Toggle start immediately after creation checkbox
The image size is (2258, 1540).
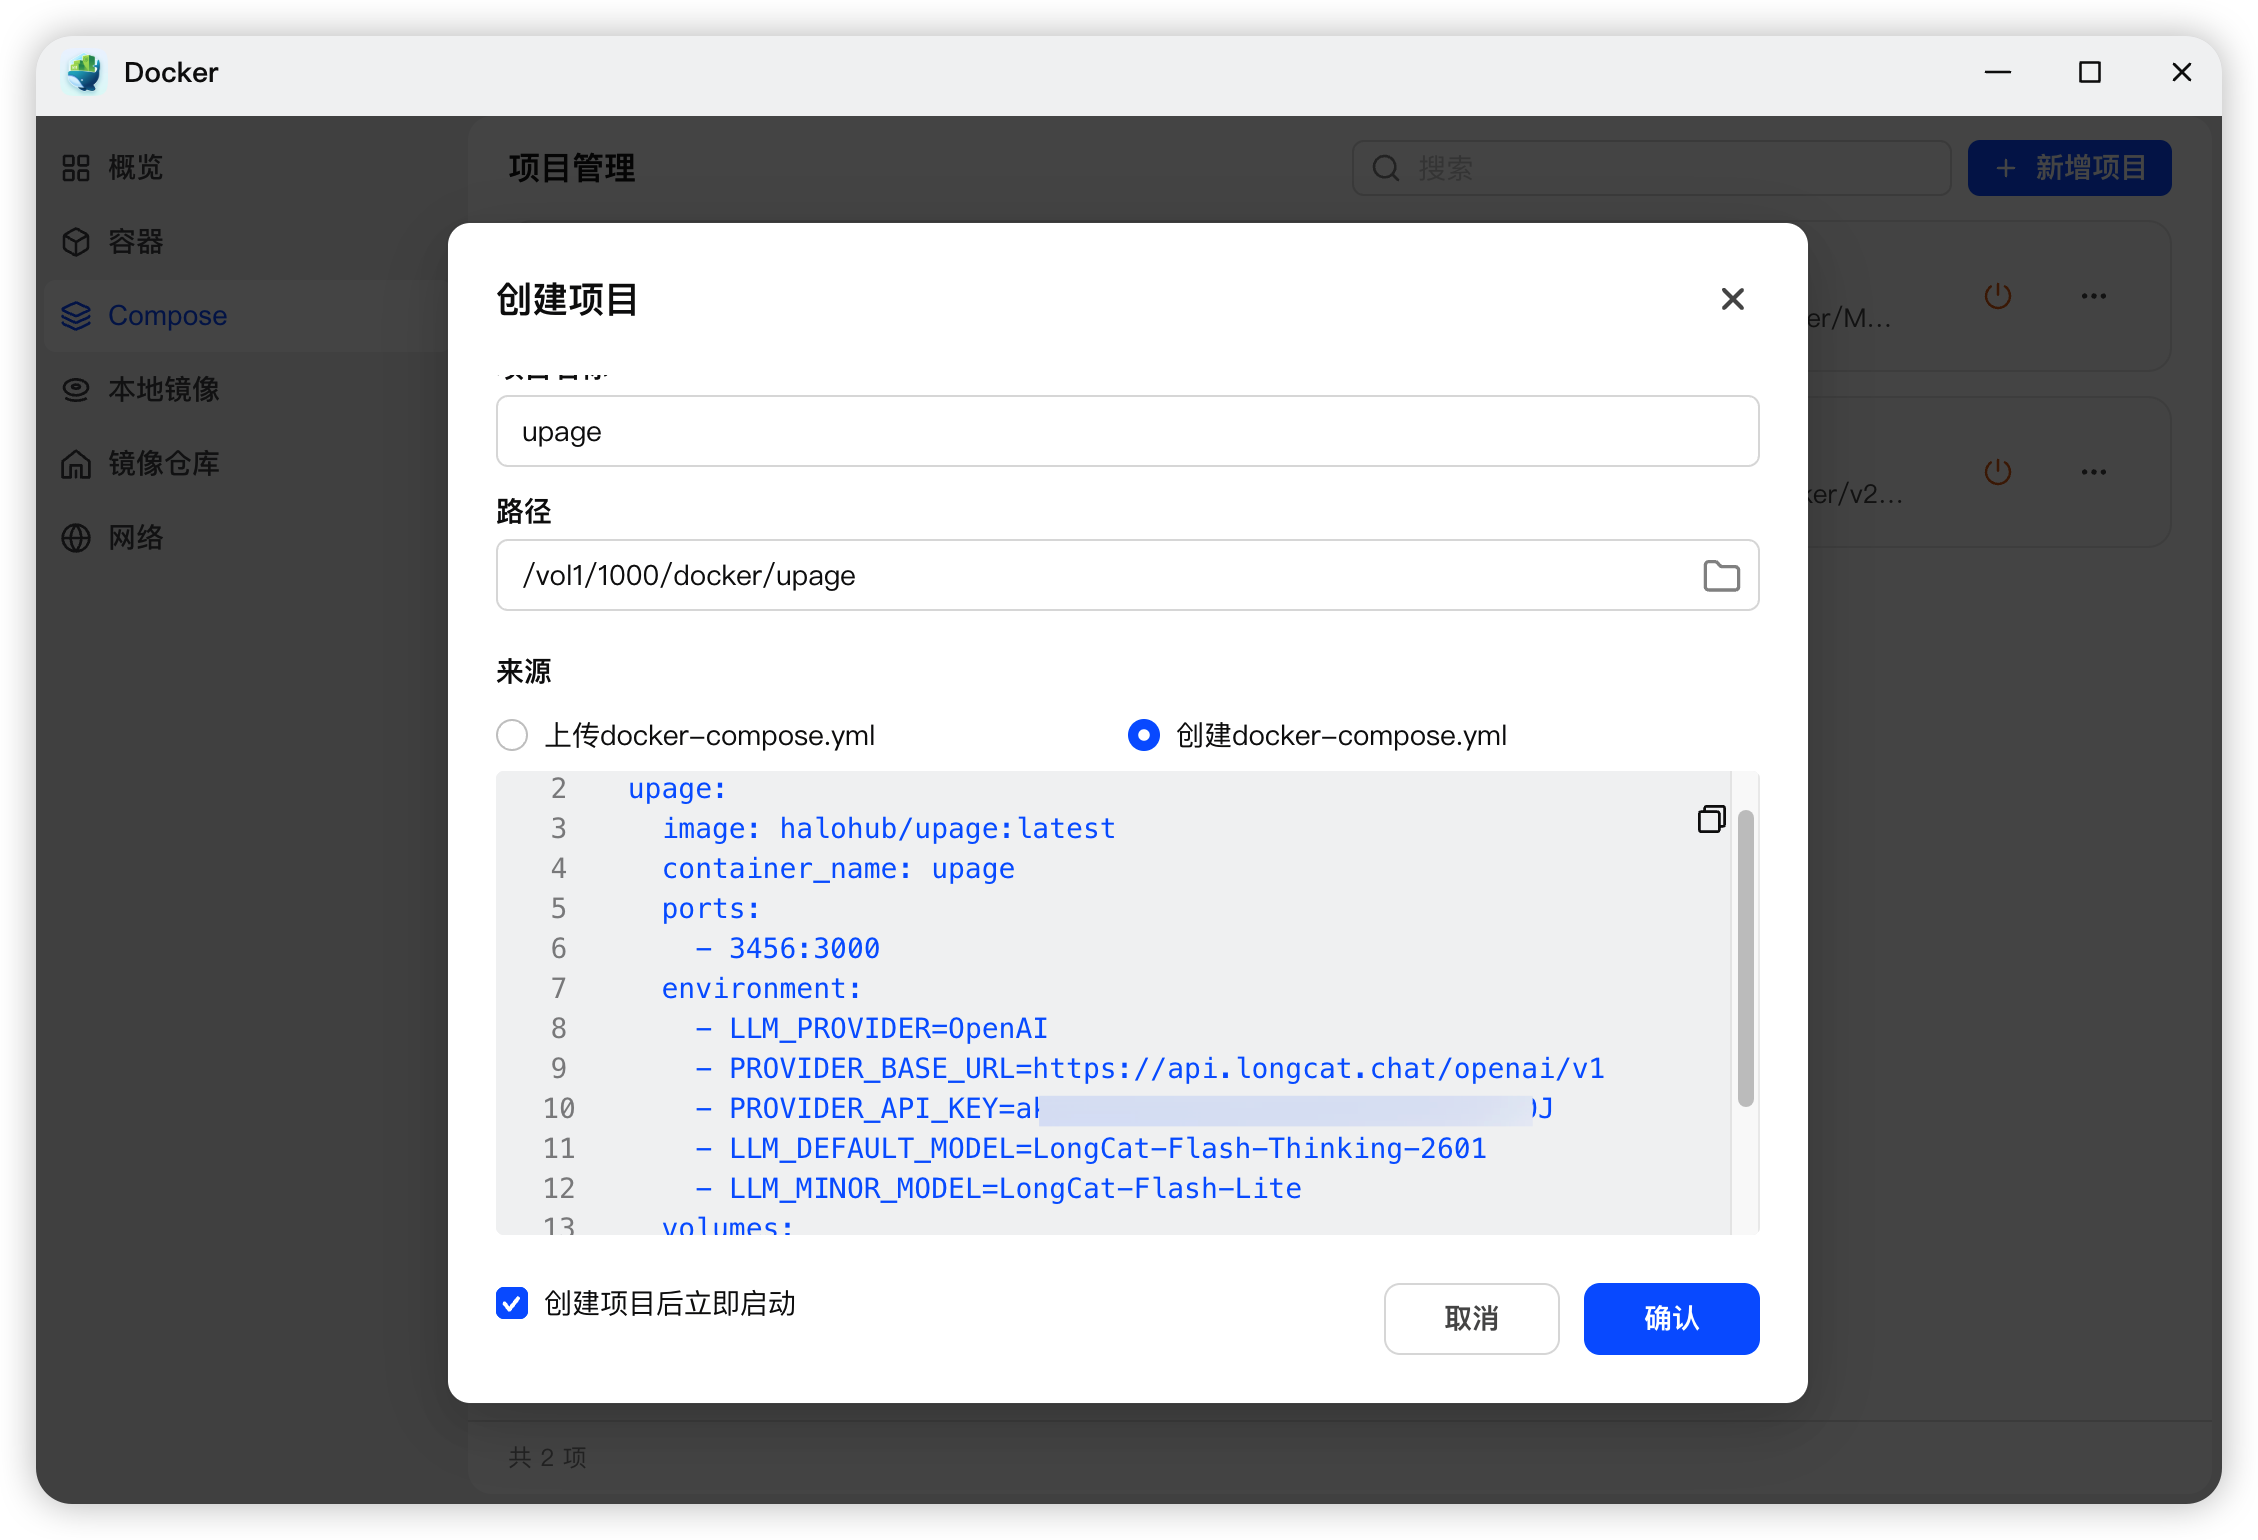[512, 1303]
